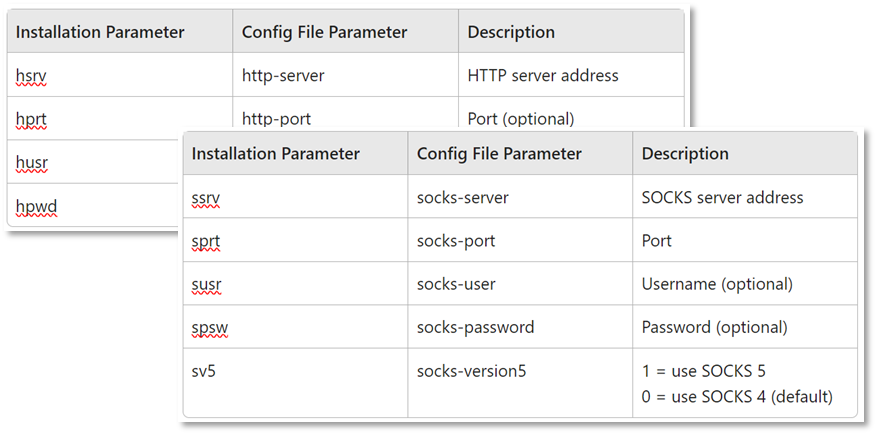
Task: Select the hsrv installation parameter cell
Action: pyautogui.click(x=120, y=75)
